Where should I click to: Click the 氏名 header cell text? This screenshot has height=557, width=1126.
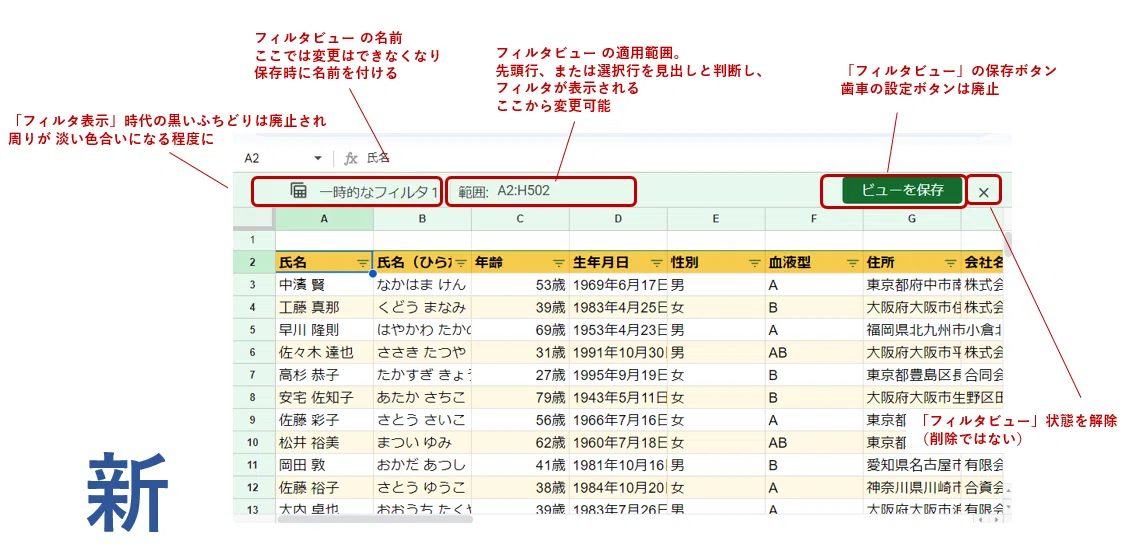(292, 263)
